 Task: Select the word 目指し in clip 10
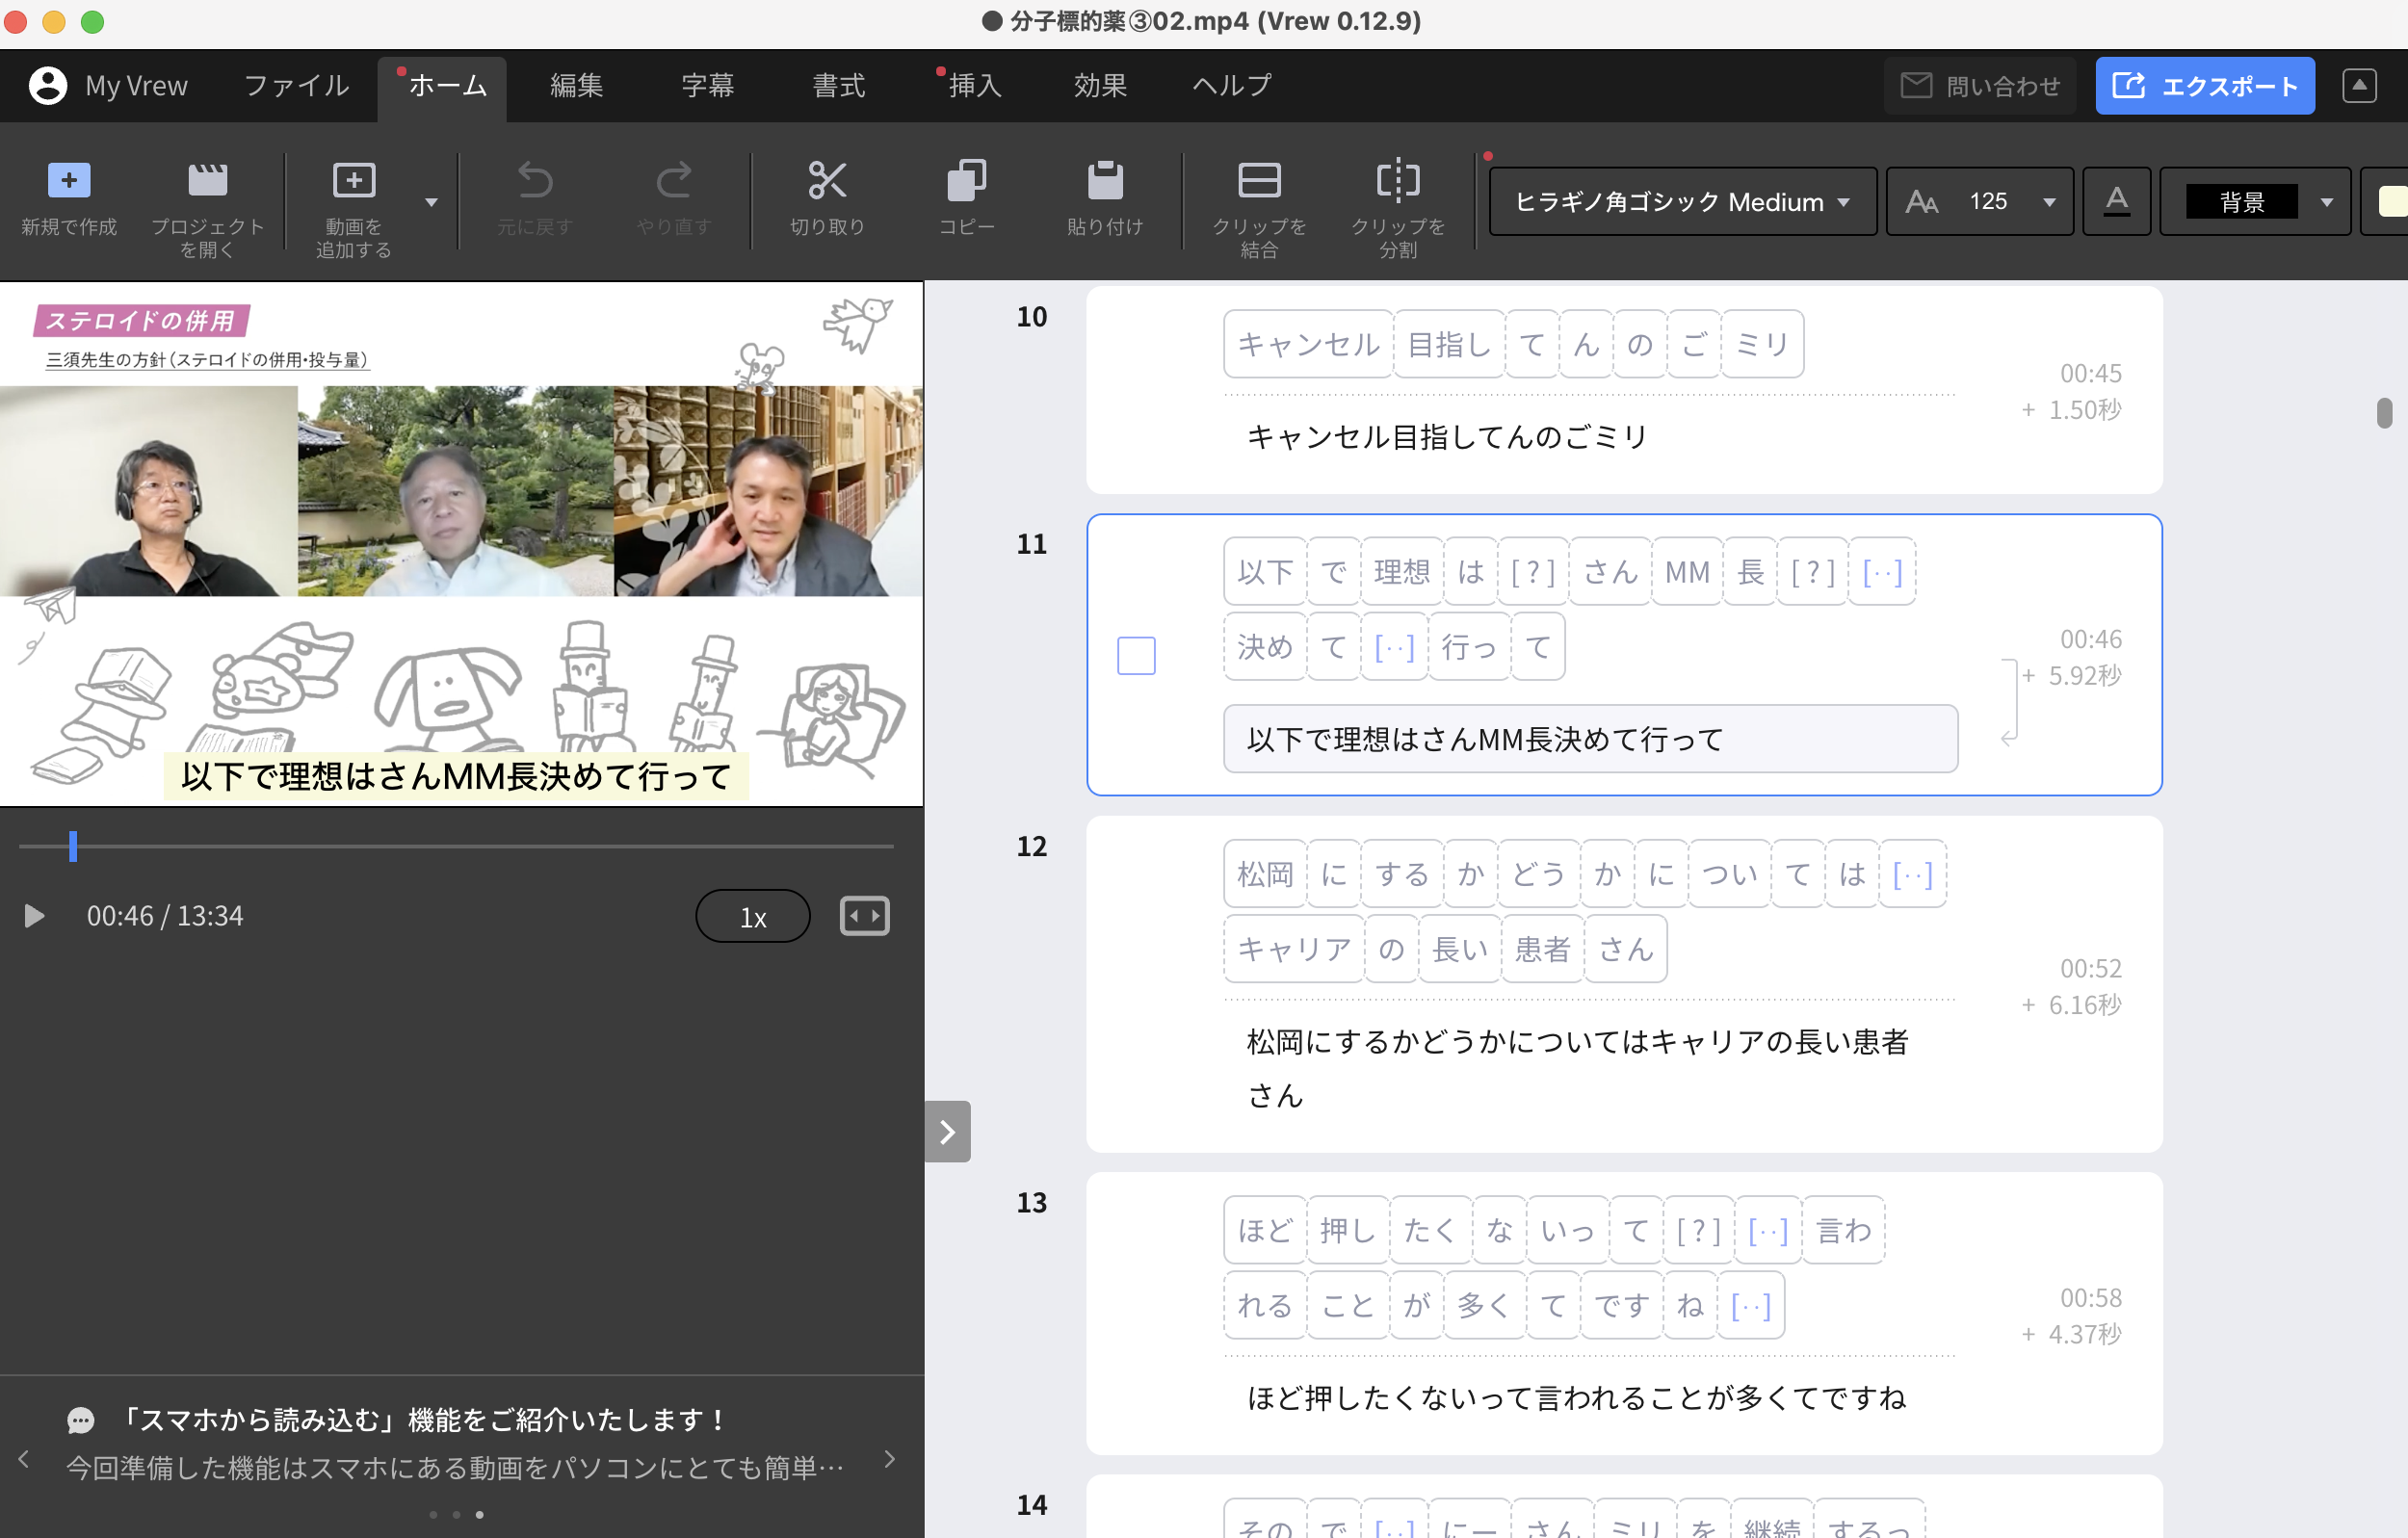click(1448, 345)
